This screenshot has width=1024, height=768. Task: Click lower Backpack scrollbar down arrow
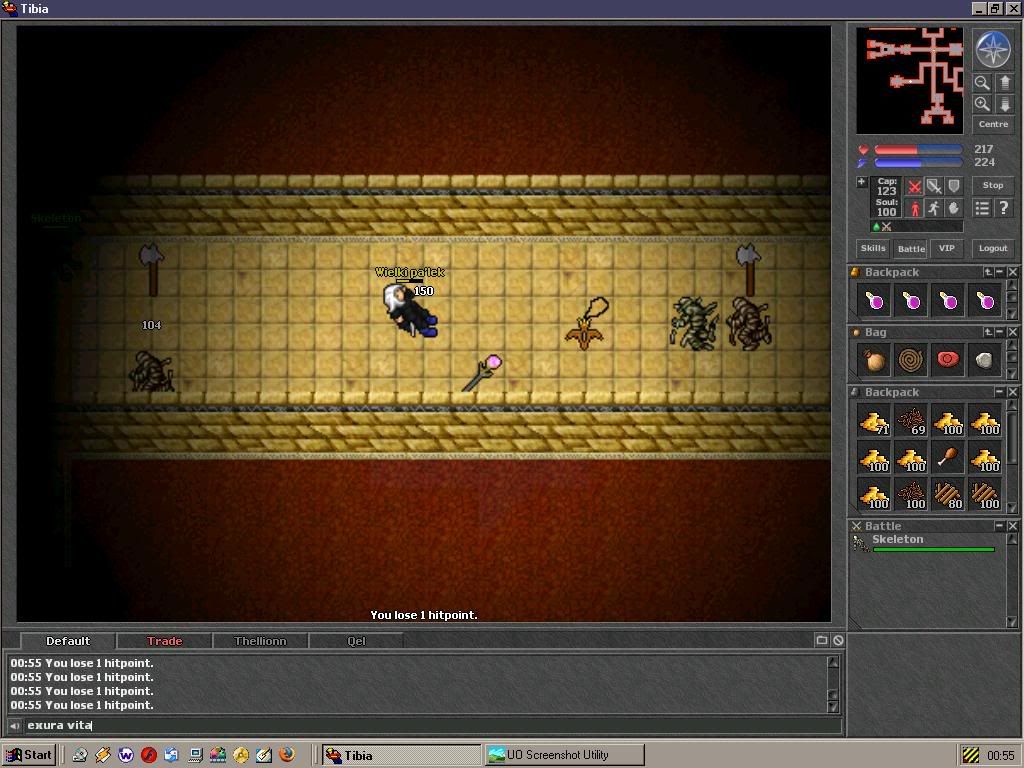pyautogui.click(x=1012, y=507)
